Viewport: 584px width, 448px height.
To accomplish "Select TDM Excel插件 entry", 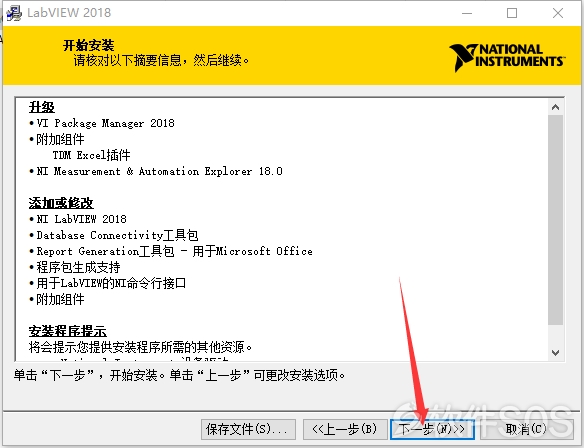I will coord(92,155).
